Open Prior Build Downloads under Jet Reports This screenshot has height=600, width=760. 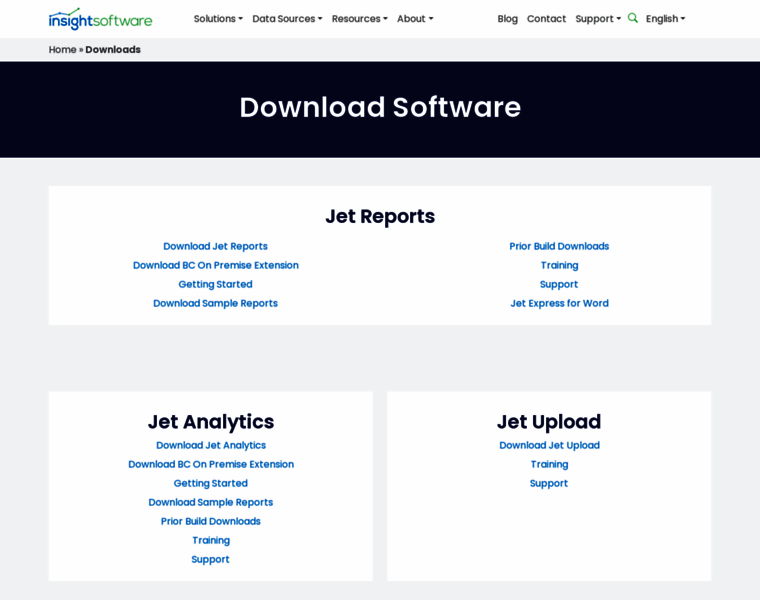(559, 246)
